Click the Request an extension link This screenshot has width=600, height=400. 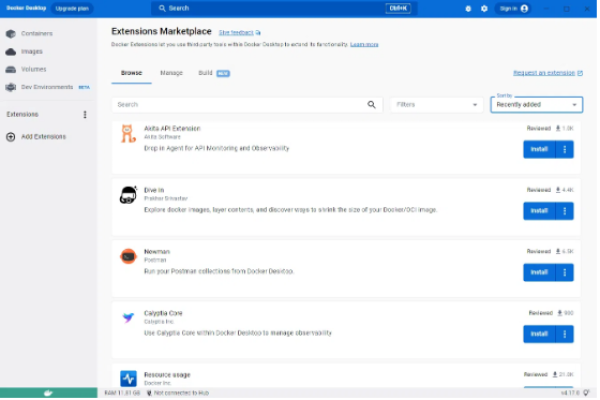(544, 73)
